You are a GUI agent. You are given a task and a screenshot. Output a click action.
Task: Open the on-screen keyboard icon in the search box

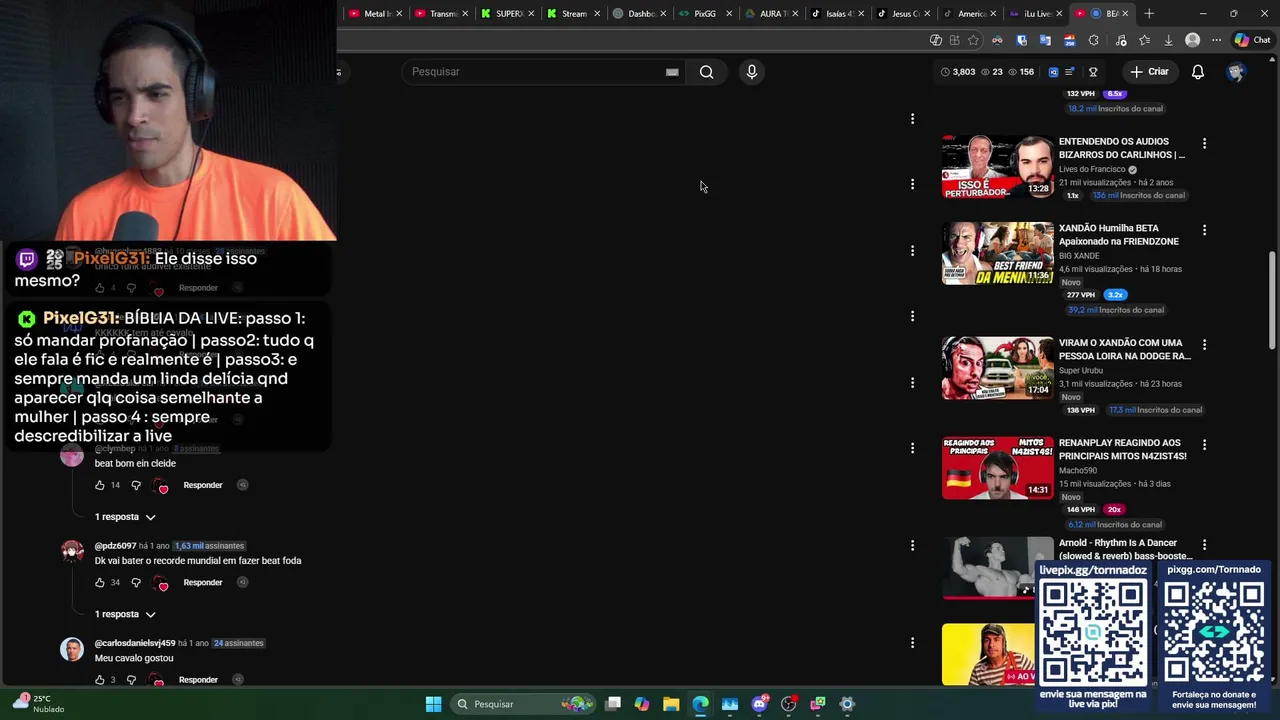pyautogui.click(x=672, y=72)
